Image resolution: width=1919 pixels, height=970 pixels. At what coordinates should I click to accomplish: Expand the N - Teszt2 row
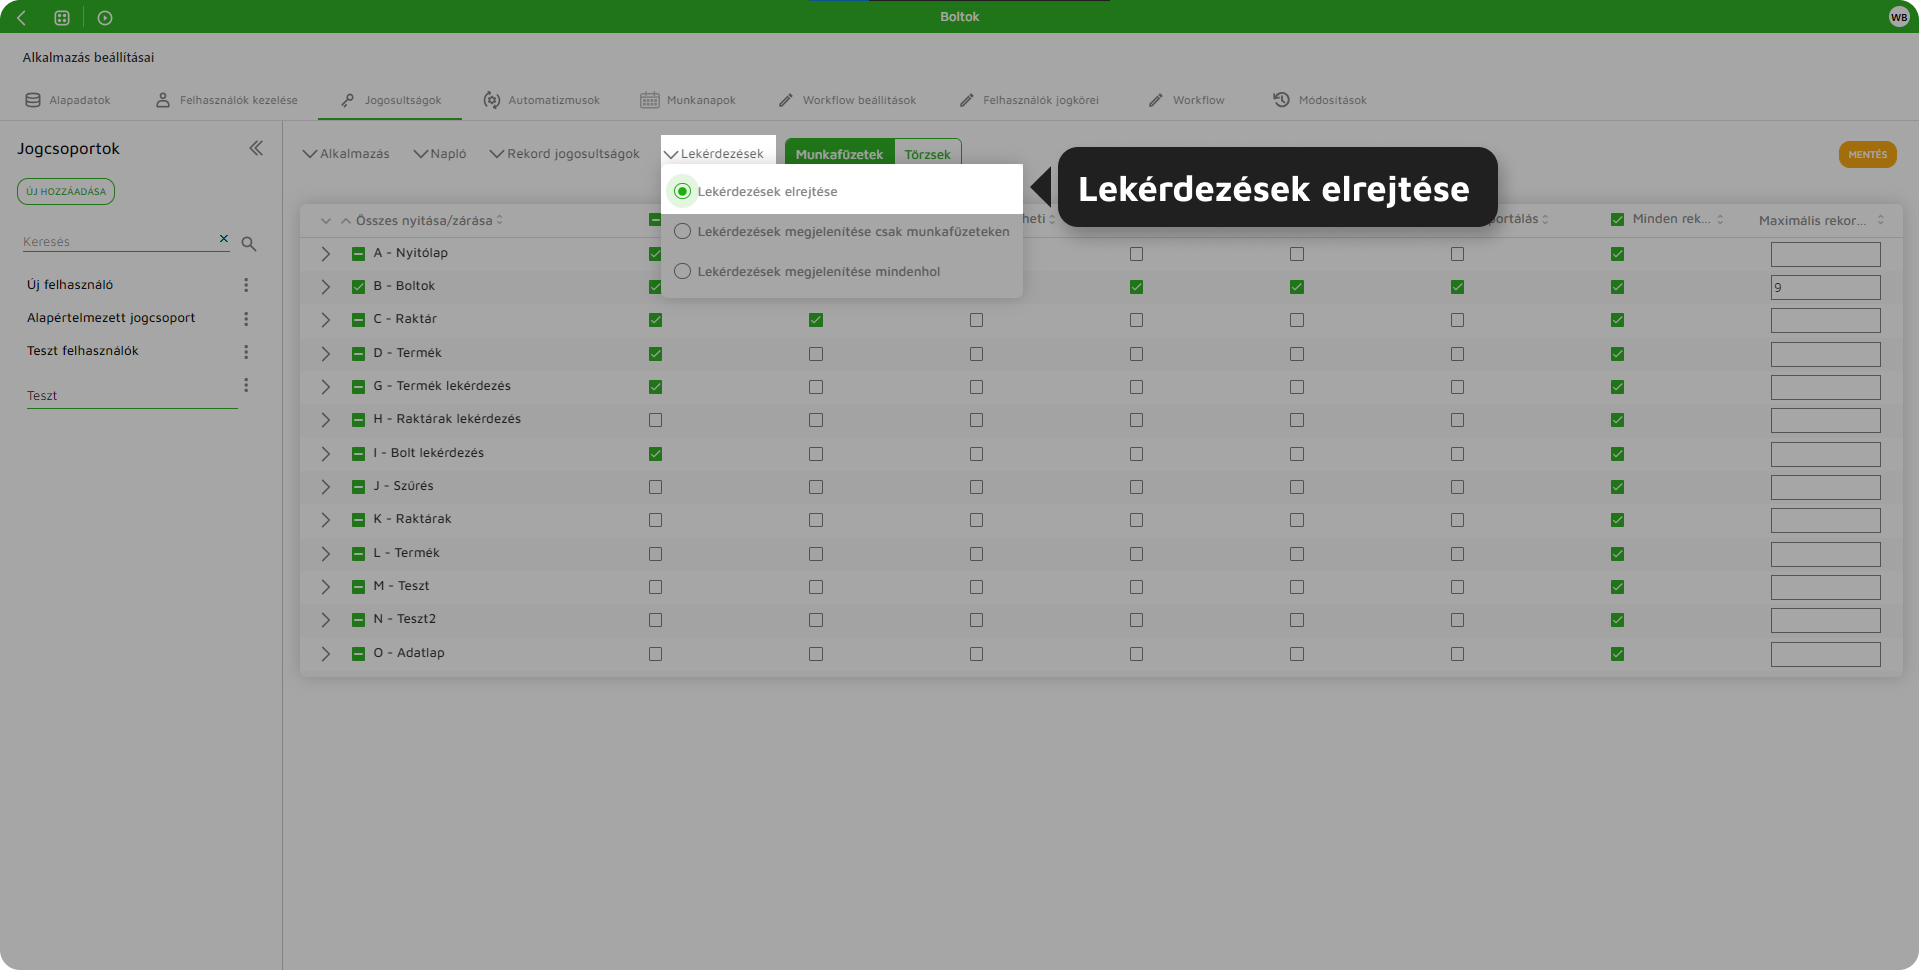pyautogui.click(x=325, y=620)
